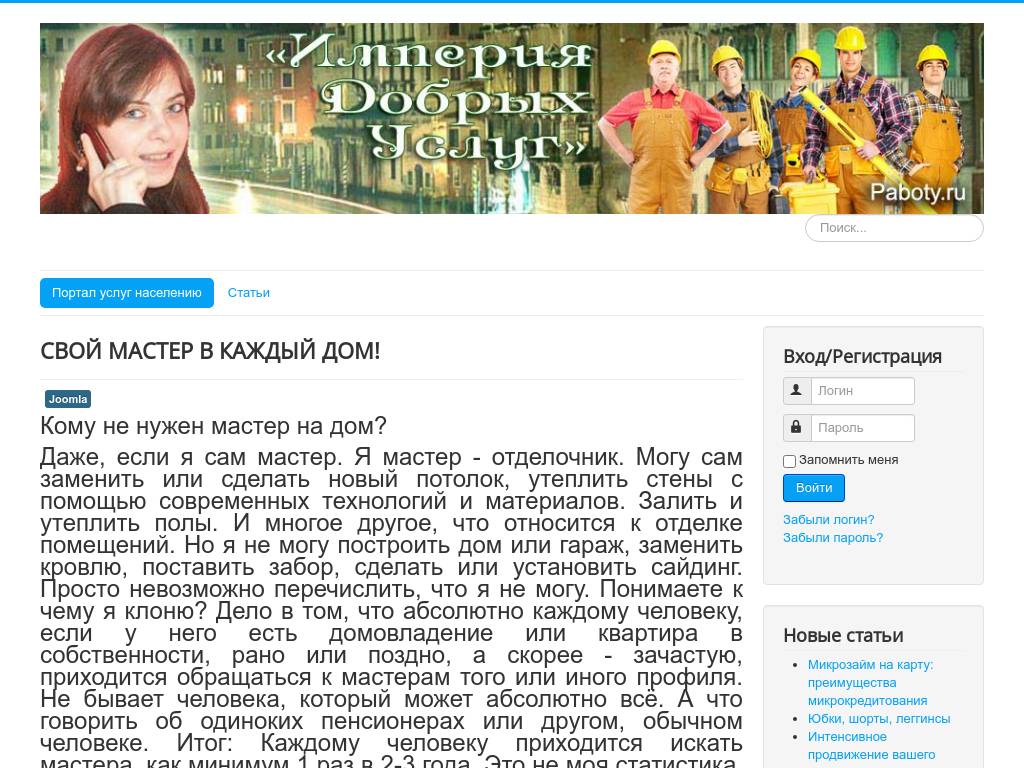
Task: Open the article СВОЙ МАСТЕР В КАЖДЫЙ ДОМ!
Action: [209, 351]
